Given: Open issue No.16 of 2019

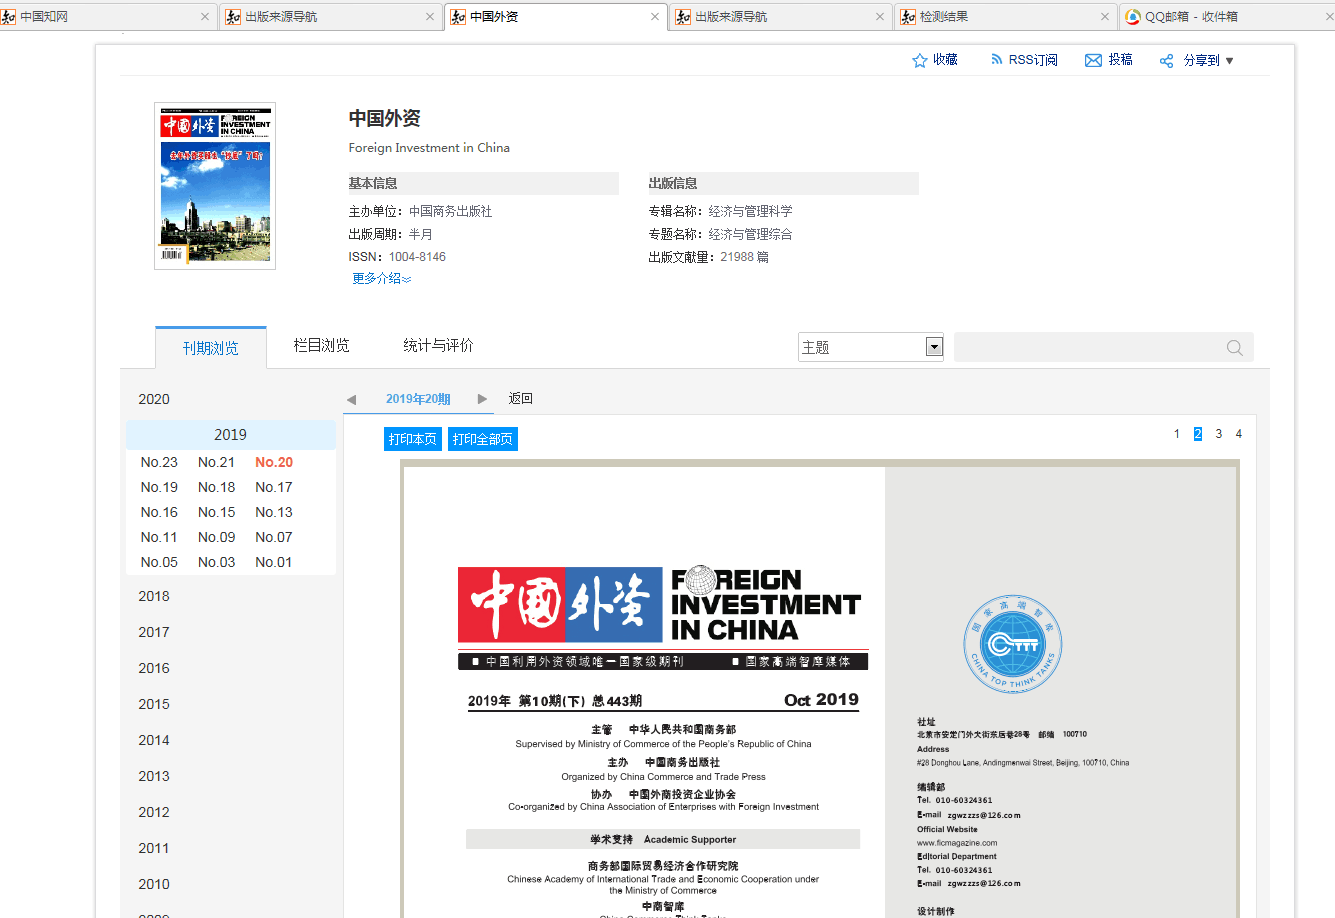Looking at the screenshot, I should pos(159,512).
